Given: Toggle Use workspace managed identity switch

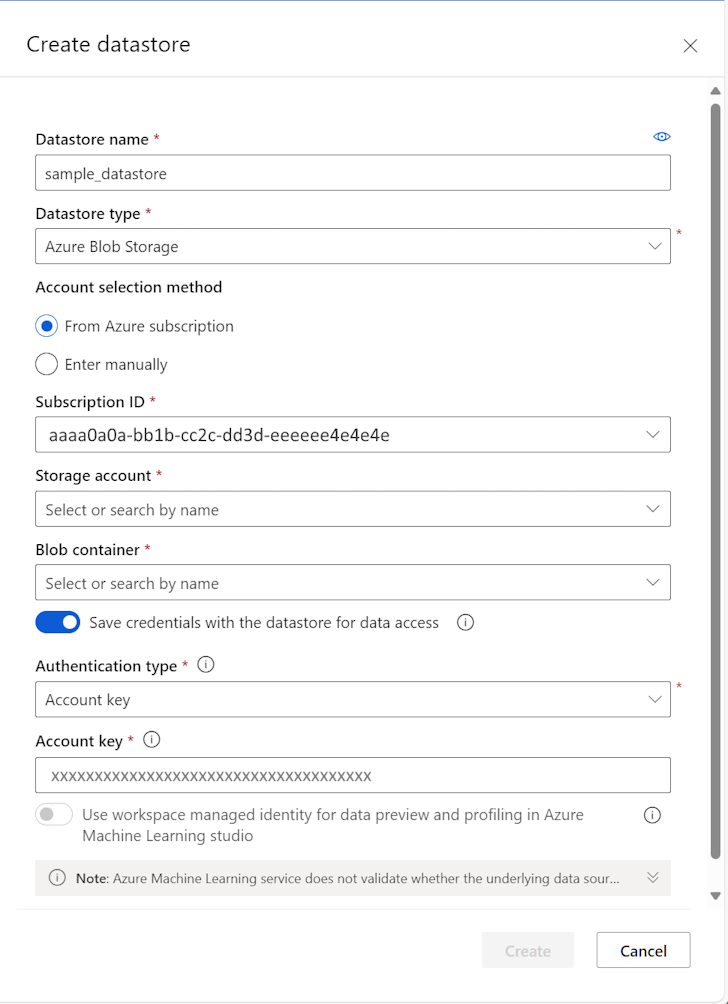Looking at the screenshot, I should coord(54,815).
